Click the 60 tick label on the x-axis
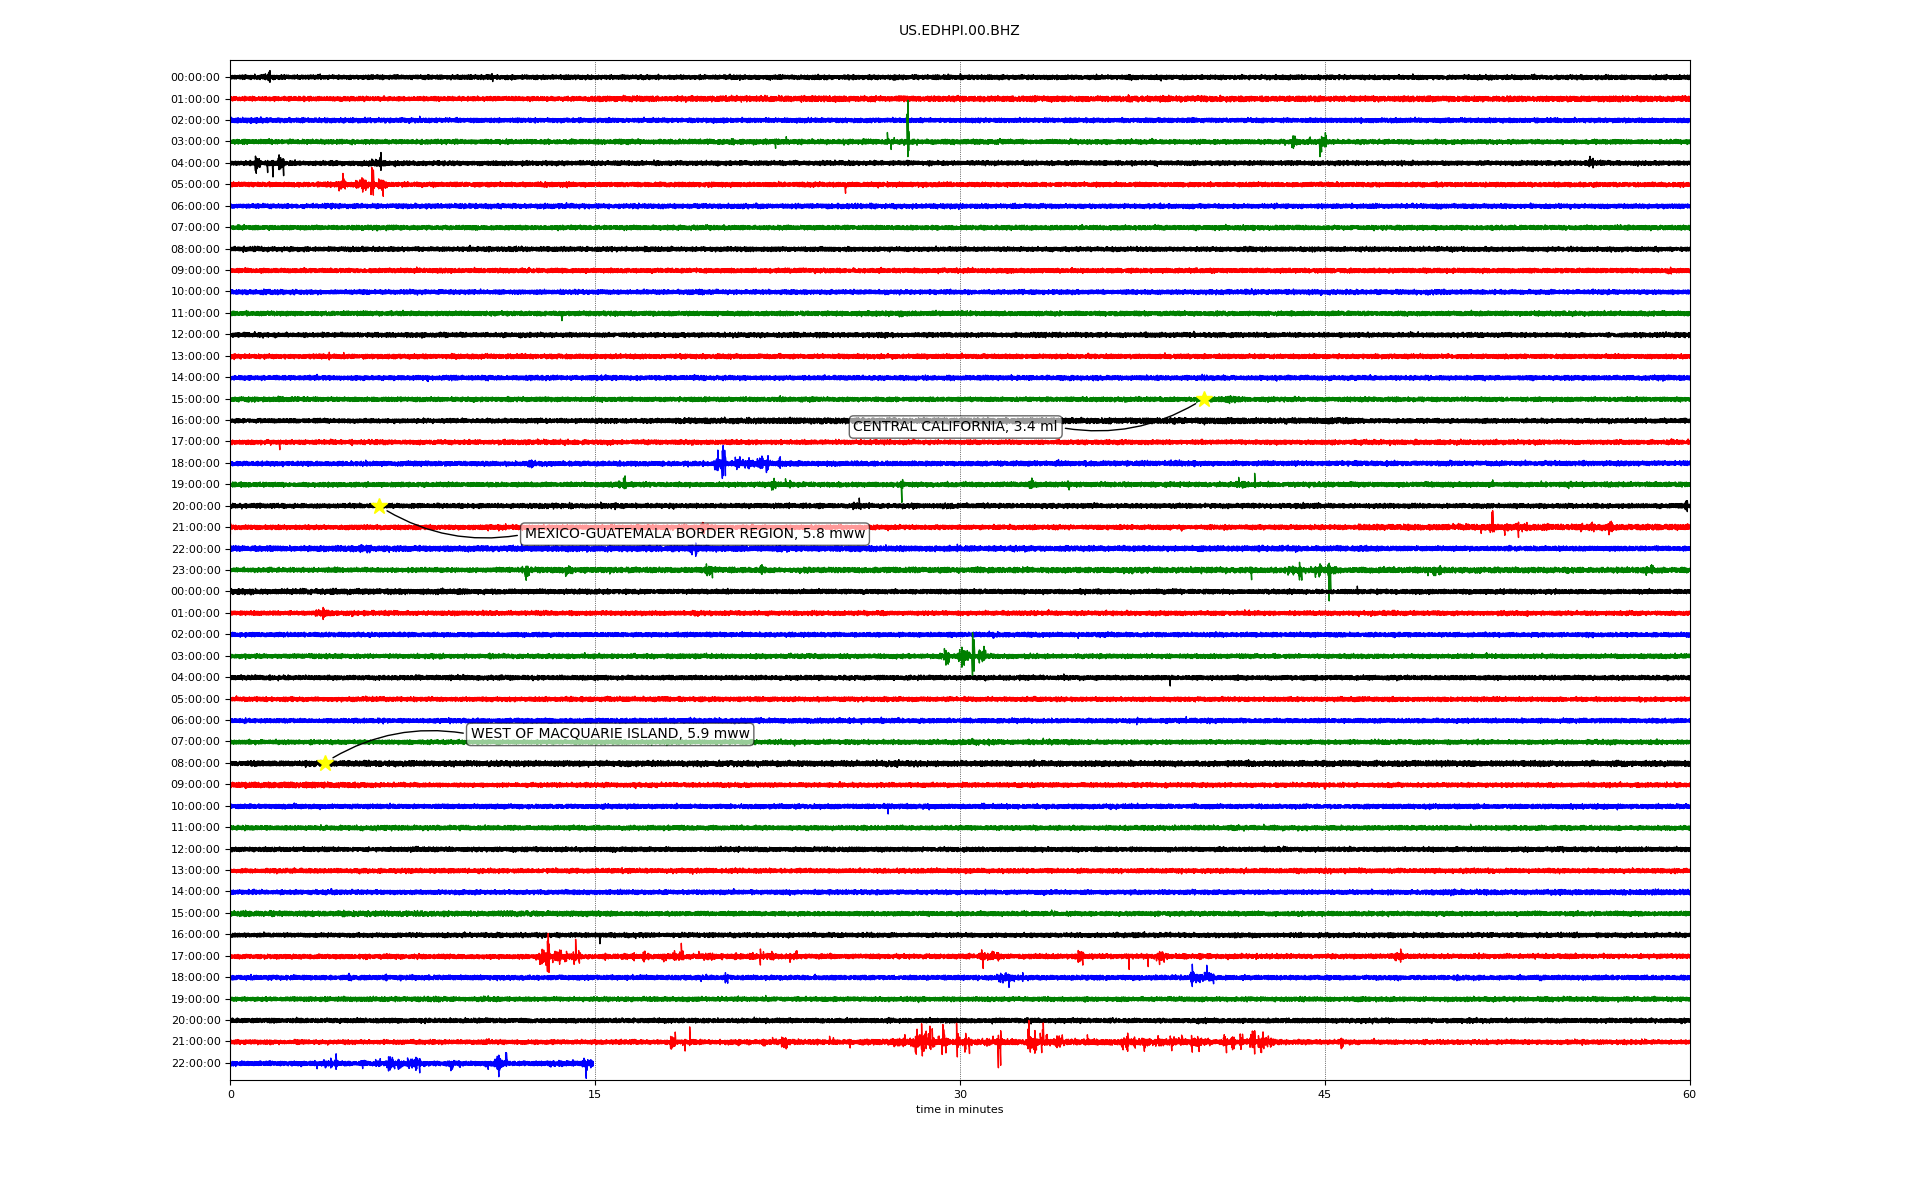Image resolution: width=1920 pixels, height=1200 pixels. pyautogui.click(x=1688, y=1094)
